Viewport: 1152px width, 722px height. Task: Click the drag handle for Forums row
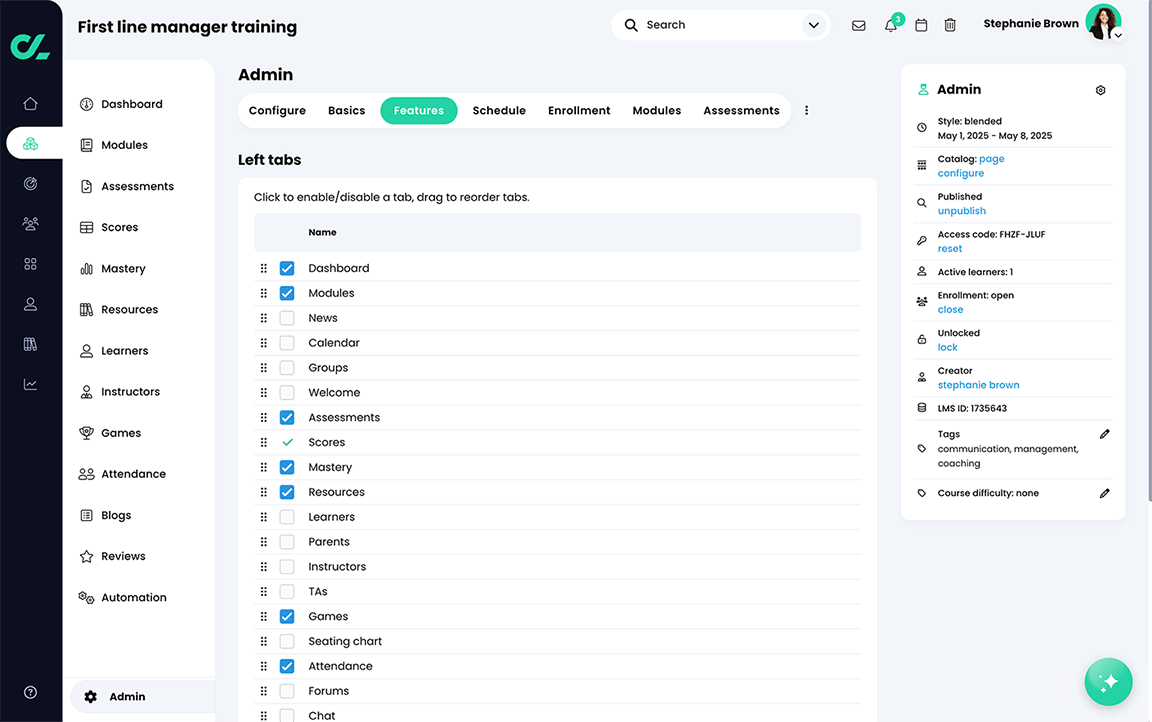pos(263,690)
